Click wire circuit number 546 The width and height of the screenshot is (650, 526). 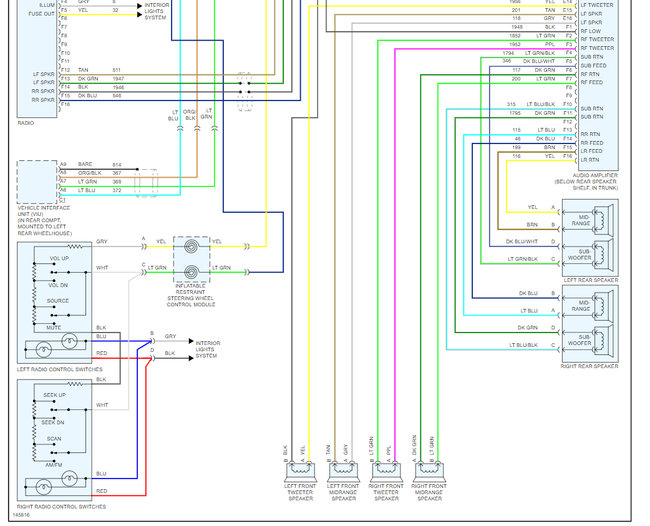click(x=117, y=96)
